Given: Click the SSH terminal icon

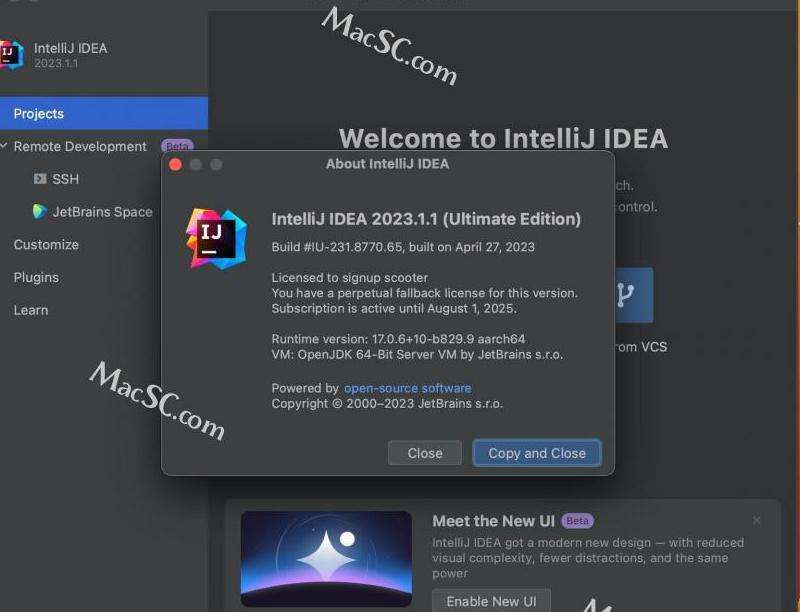Looking at the screenshot, I should [40, 178].
